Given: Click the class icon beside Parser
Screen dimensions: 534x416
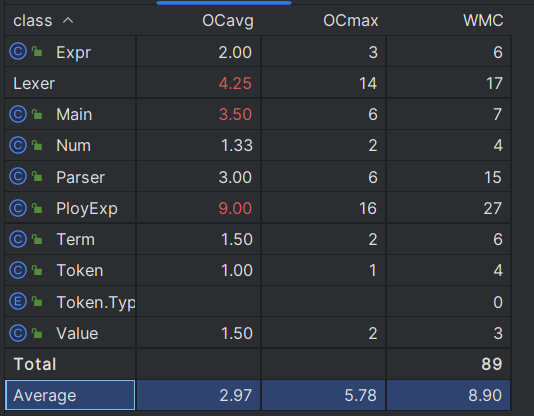Looking at the screenshot, I should click(x=18, y=176).
